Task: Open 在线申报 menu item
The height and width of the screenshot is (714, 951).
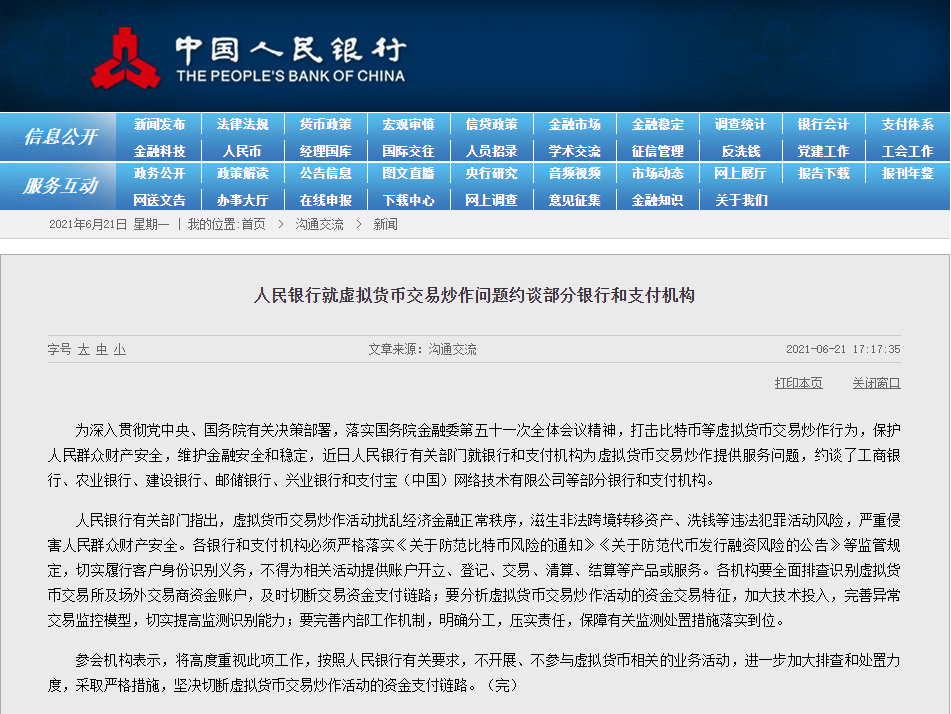Action: pos(325,200)
